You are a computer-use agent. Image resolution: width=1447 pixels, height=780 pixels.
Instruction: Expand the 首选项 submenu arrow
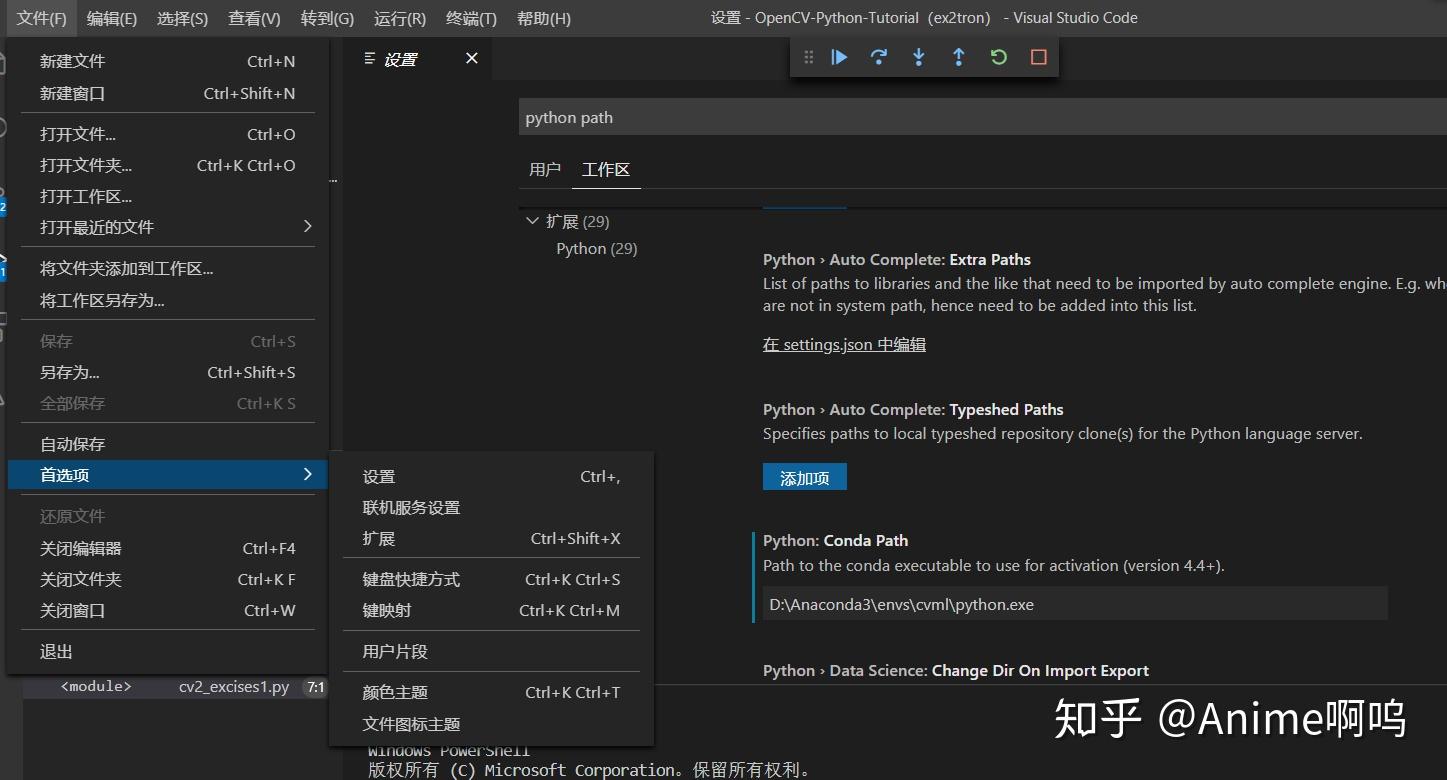[x=307, y=475]
